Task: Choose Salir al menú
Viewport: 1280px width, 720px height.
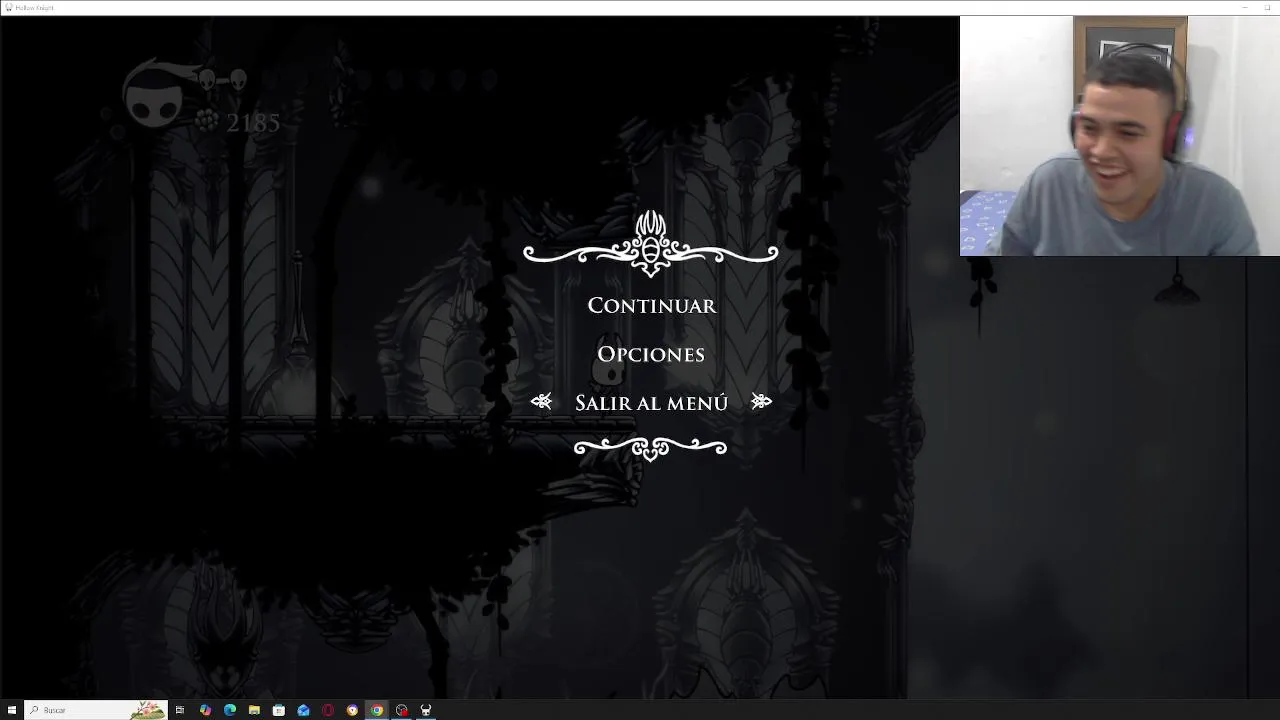Action: coord(651,403)
